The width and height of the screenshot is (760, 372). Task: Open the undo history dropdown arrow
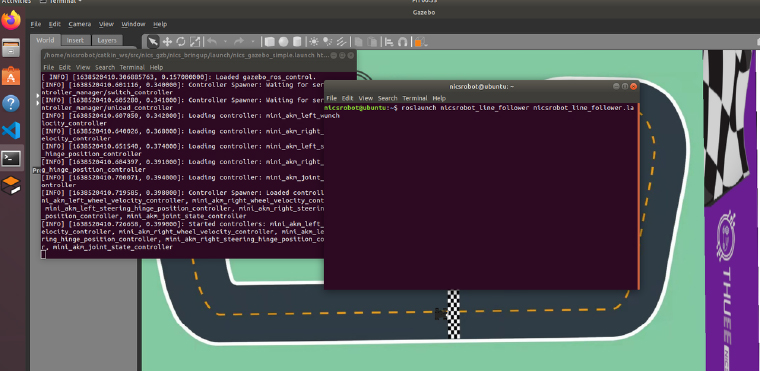point(225,42)
